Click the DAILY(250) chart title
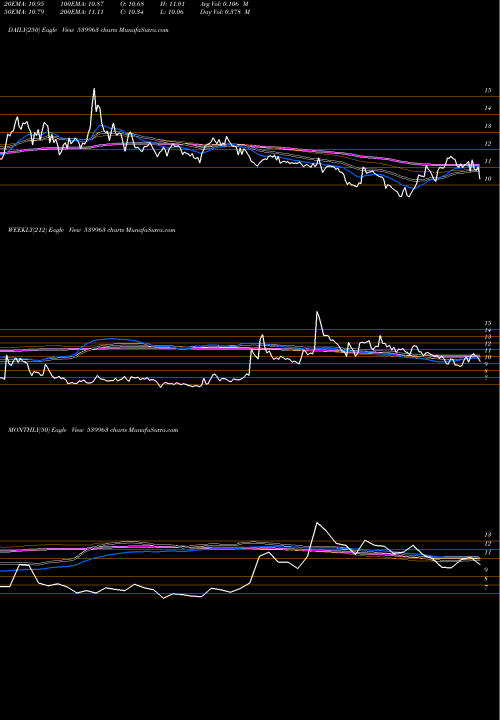The height and width of the screenshot is (720, 500). 88,30
